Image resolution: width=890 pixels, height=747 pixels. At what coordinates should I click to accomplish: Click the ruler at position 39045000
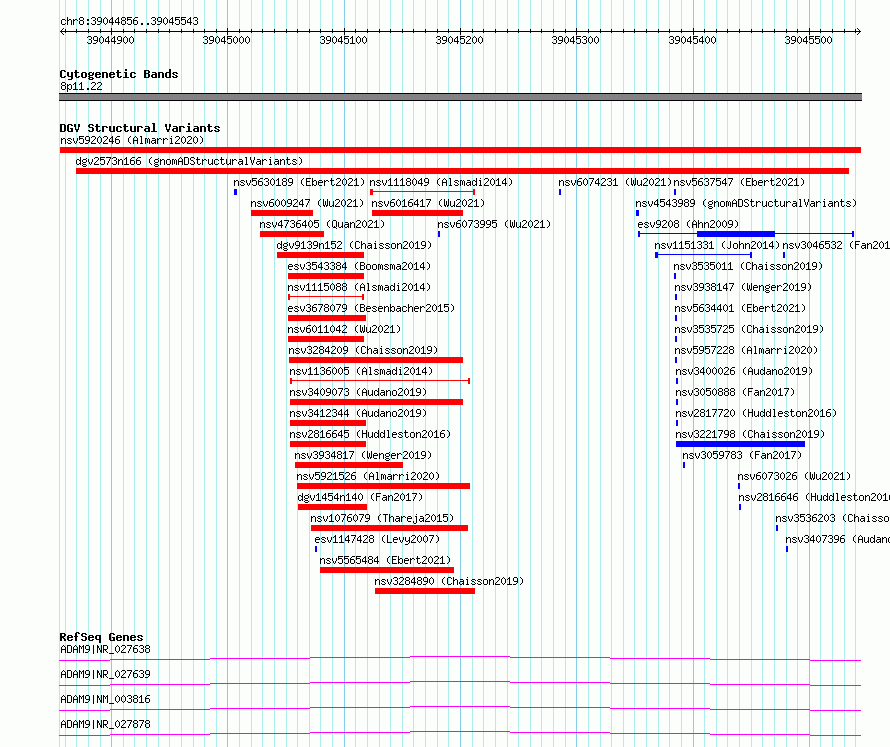(x=226, y=40)
